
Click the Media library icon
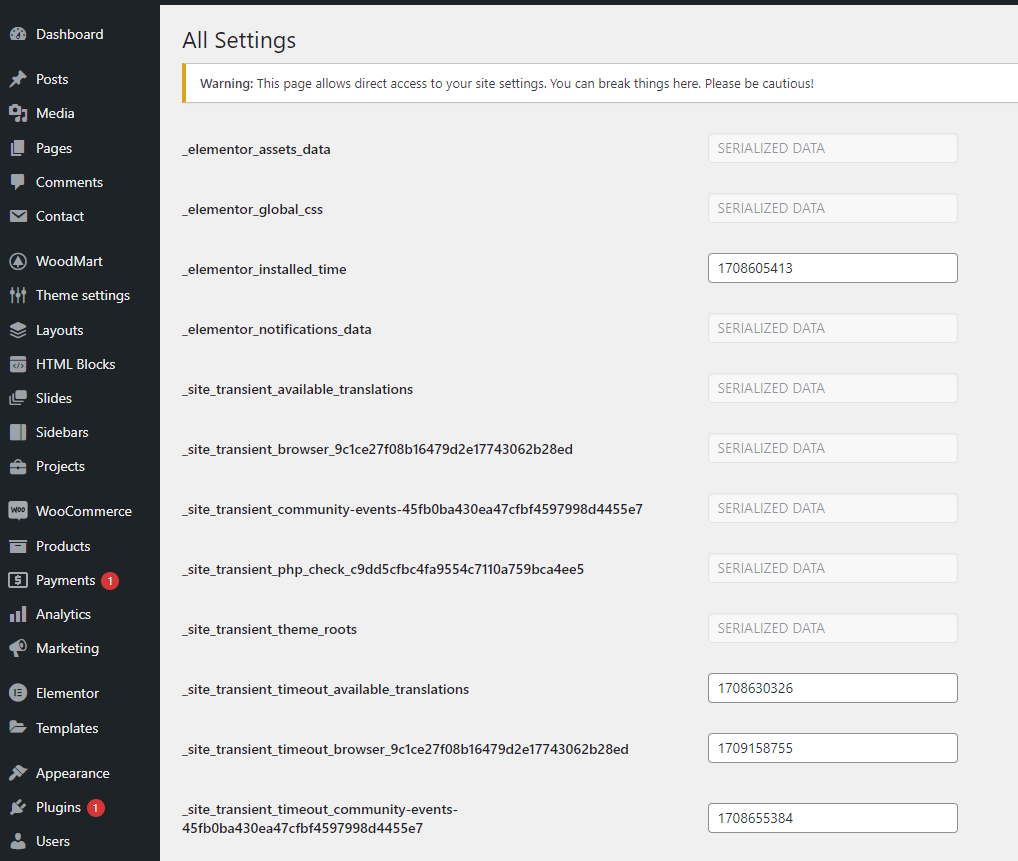[18, 113]
